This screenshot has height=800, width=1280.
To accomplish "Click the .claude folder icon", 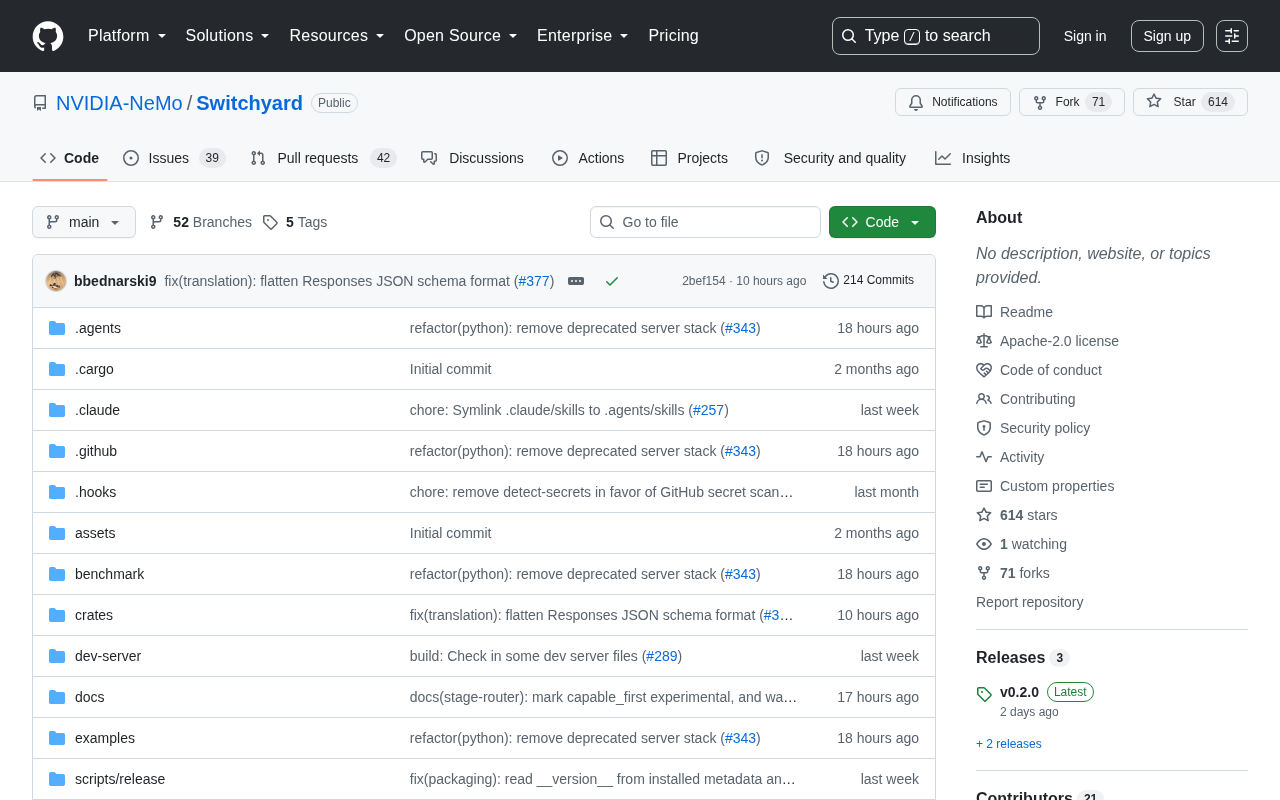I will (57, 410).
